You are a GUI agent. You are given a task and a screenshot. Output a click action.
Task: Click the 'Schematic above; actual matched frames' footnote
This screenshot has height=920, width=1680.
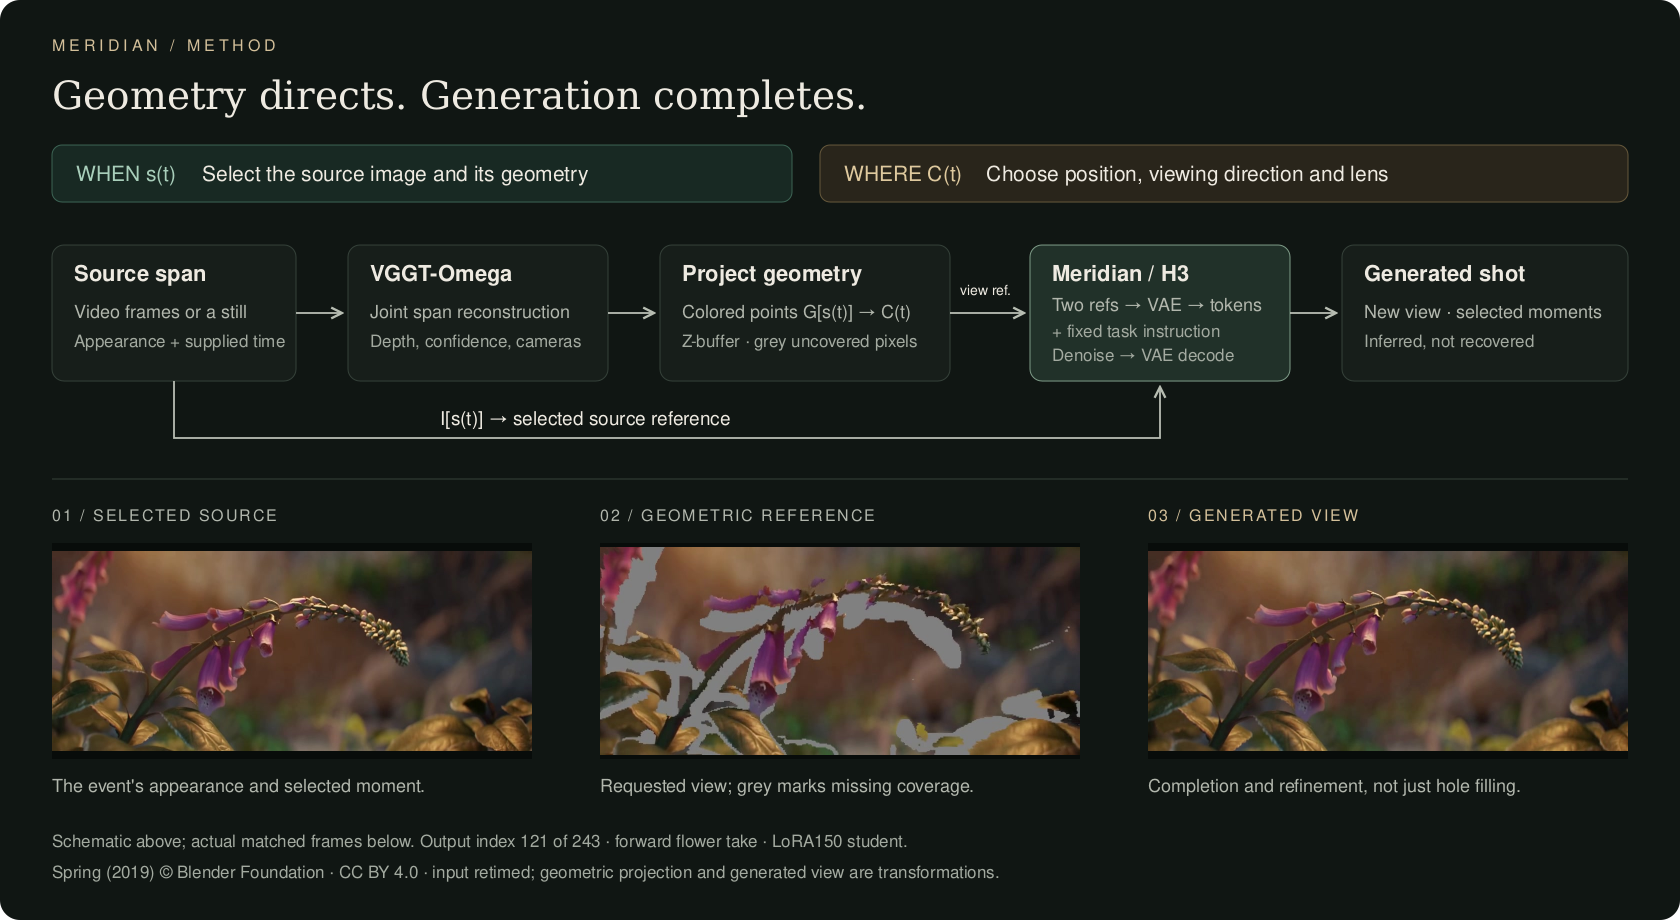click(480, 841)
